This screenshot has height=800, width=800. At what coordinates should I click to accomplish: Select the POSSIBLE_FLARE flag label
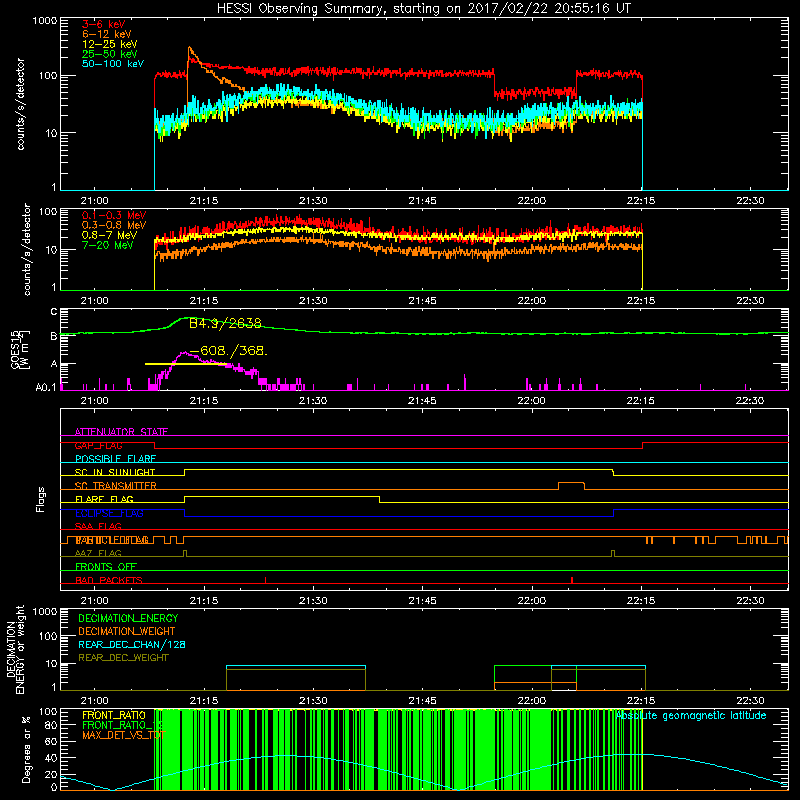click(x=115, y=459)
